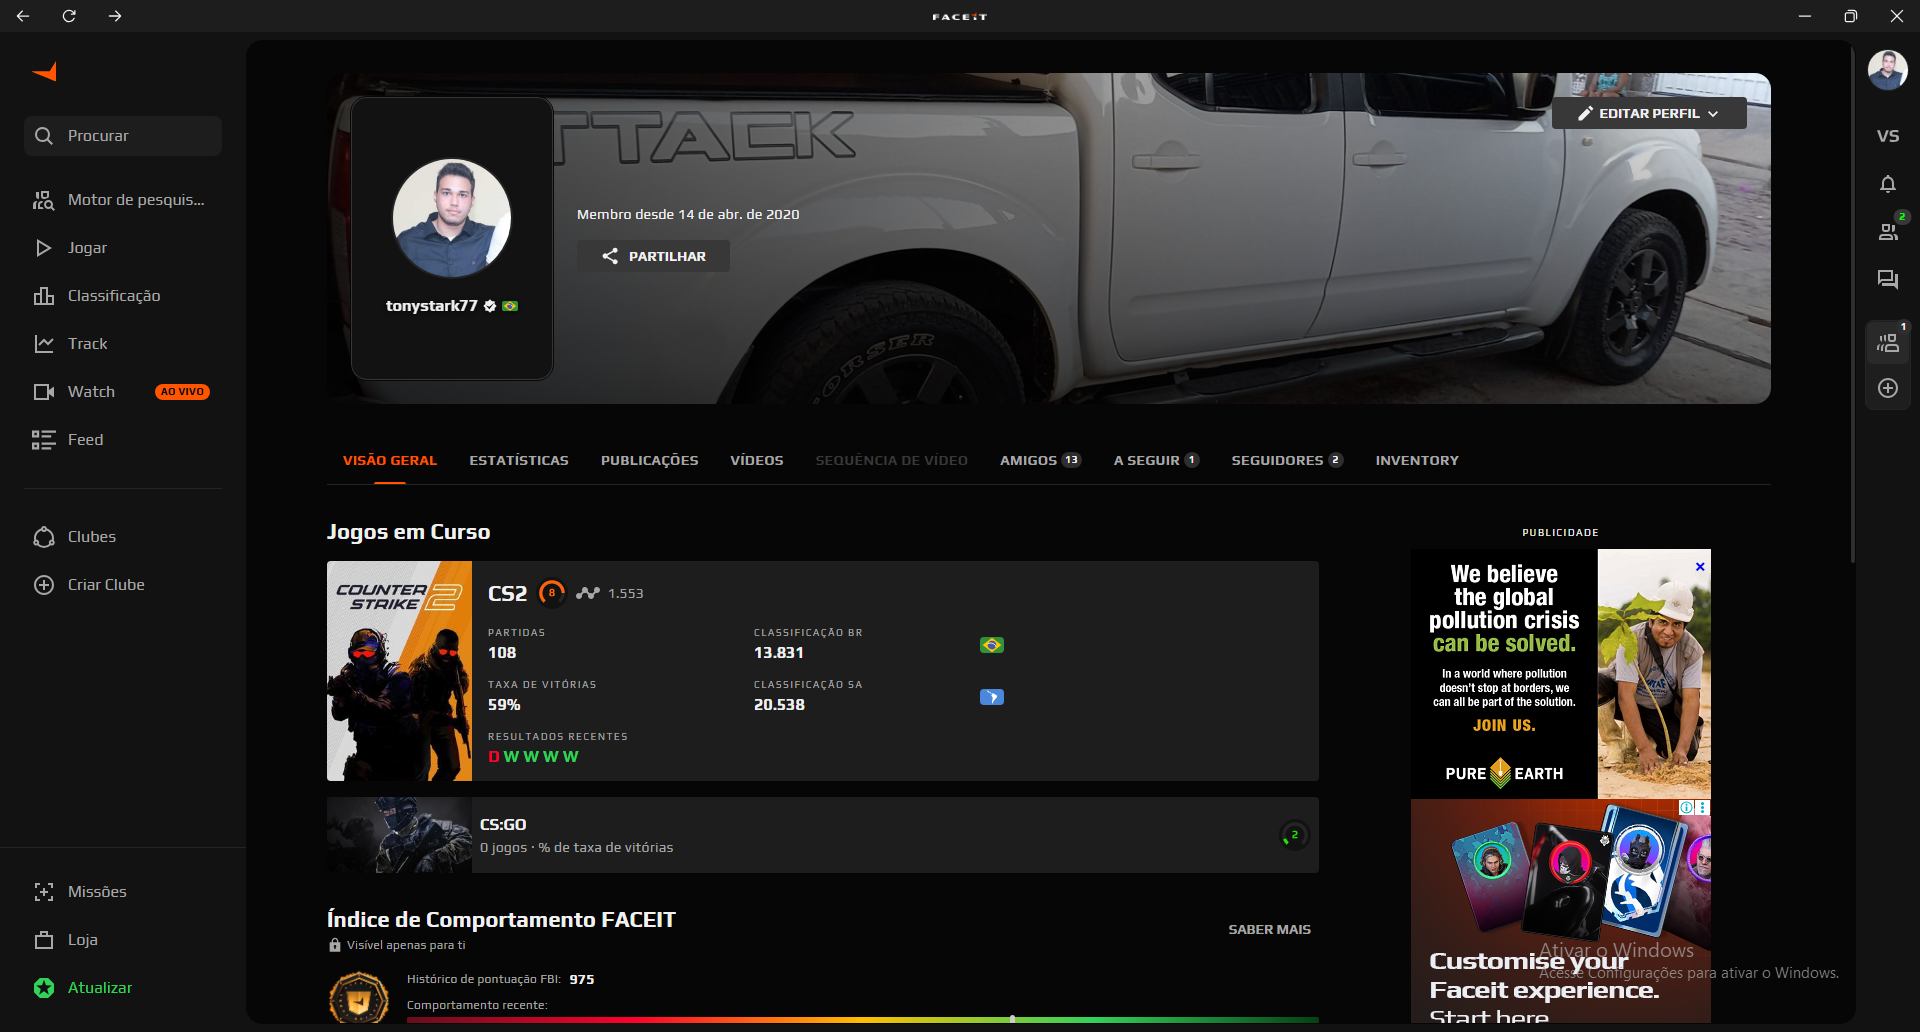Click the Sequência de Vídeo tab
This screenshot has height=1032, width=1920.
pos(892,461)
